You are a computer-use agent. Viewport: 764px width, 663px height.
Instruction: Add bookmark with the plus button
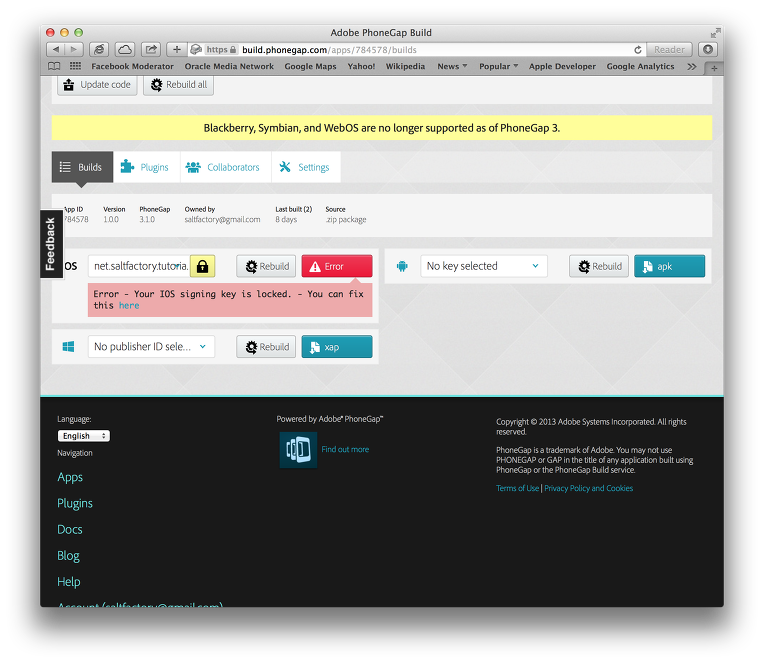point(177,49)
